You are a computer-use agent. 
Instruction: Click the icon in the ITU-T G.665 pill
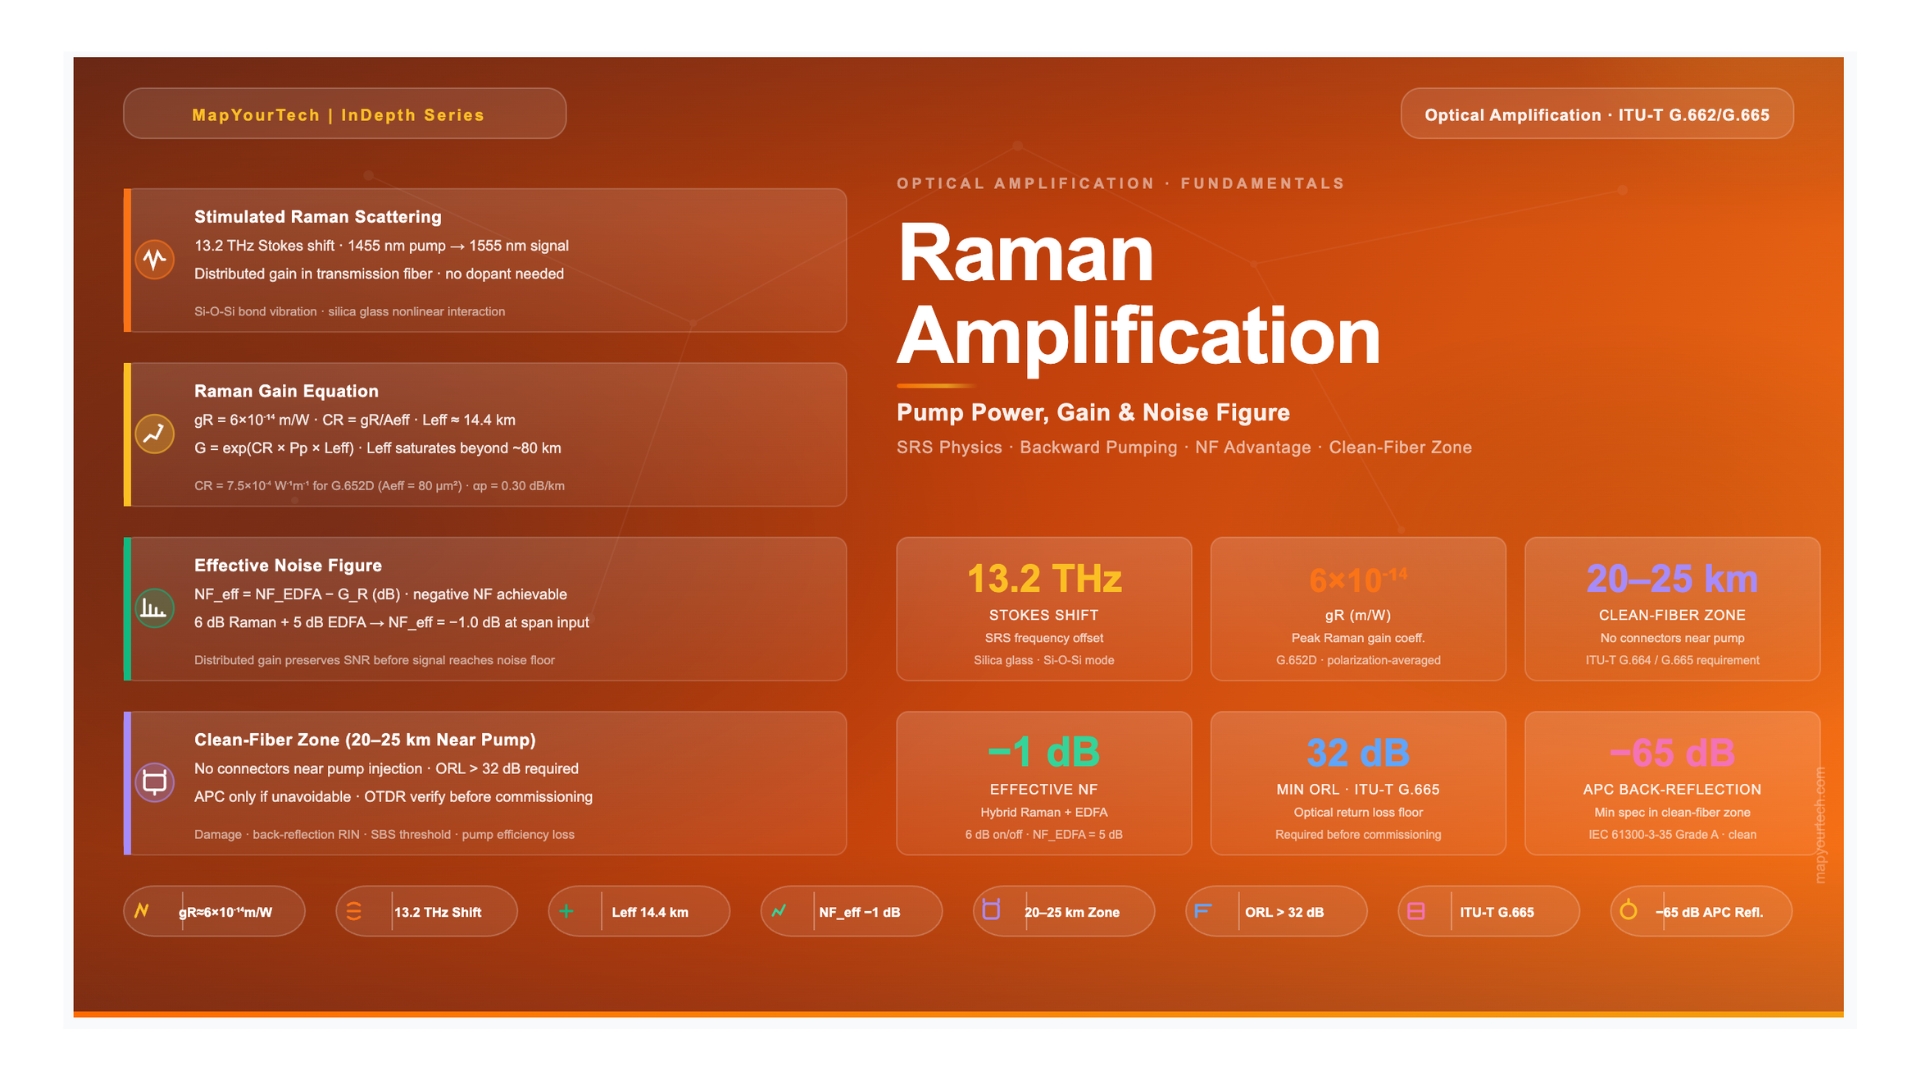coord(1416,911)
